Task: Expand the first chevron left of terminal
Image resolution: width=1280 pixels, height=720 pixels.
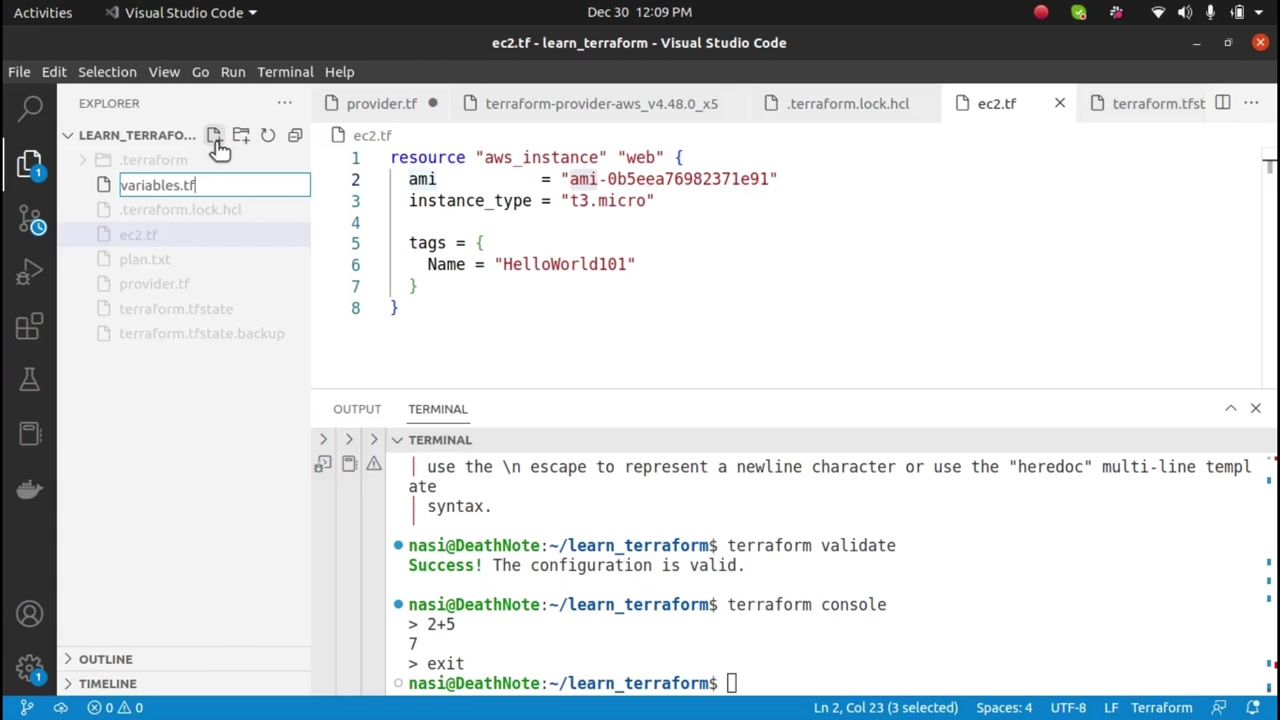Action: click(323, 440)
